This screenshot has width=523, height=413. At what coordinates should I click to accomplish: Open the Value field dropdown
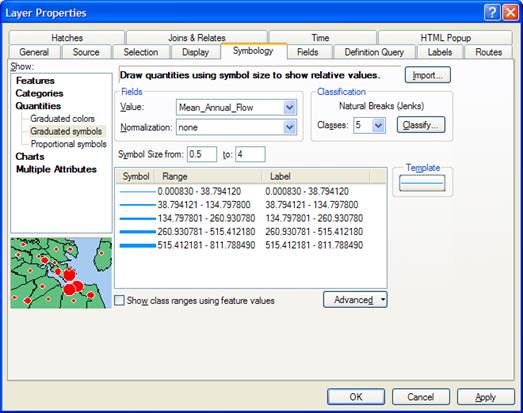290,108
